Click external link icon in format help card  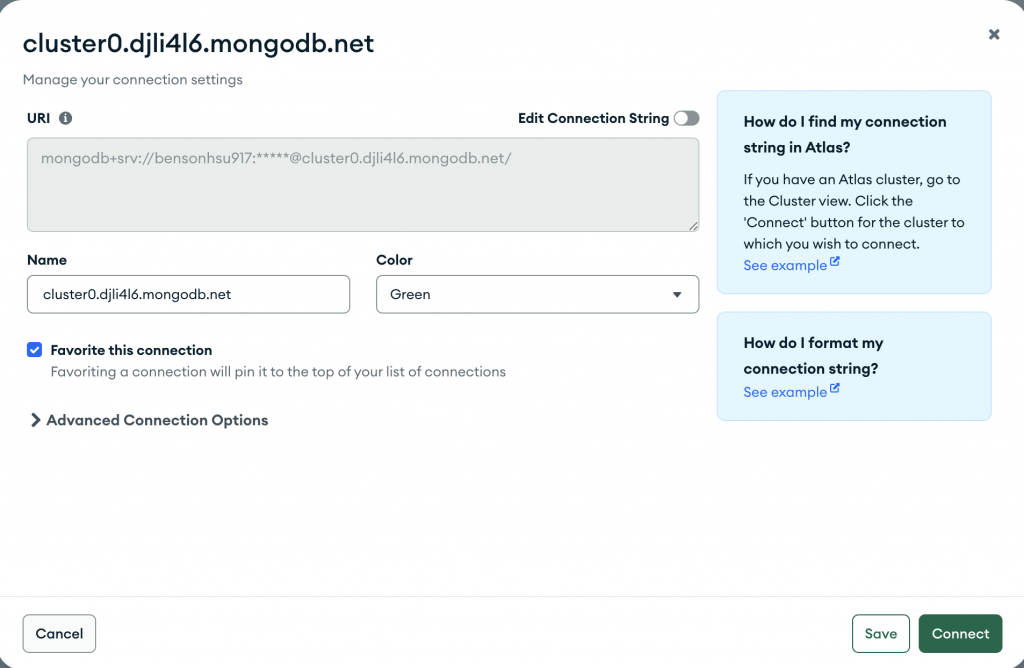pyautogui.click(x=835, y=390)
